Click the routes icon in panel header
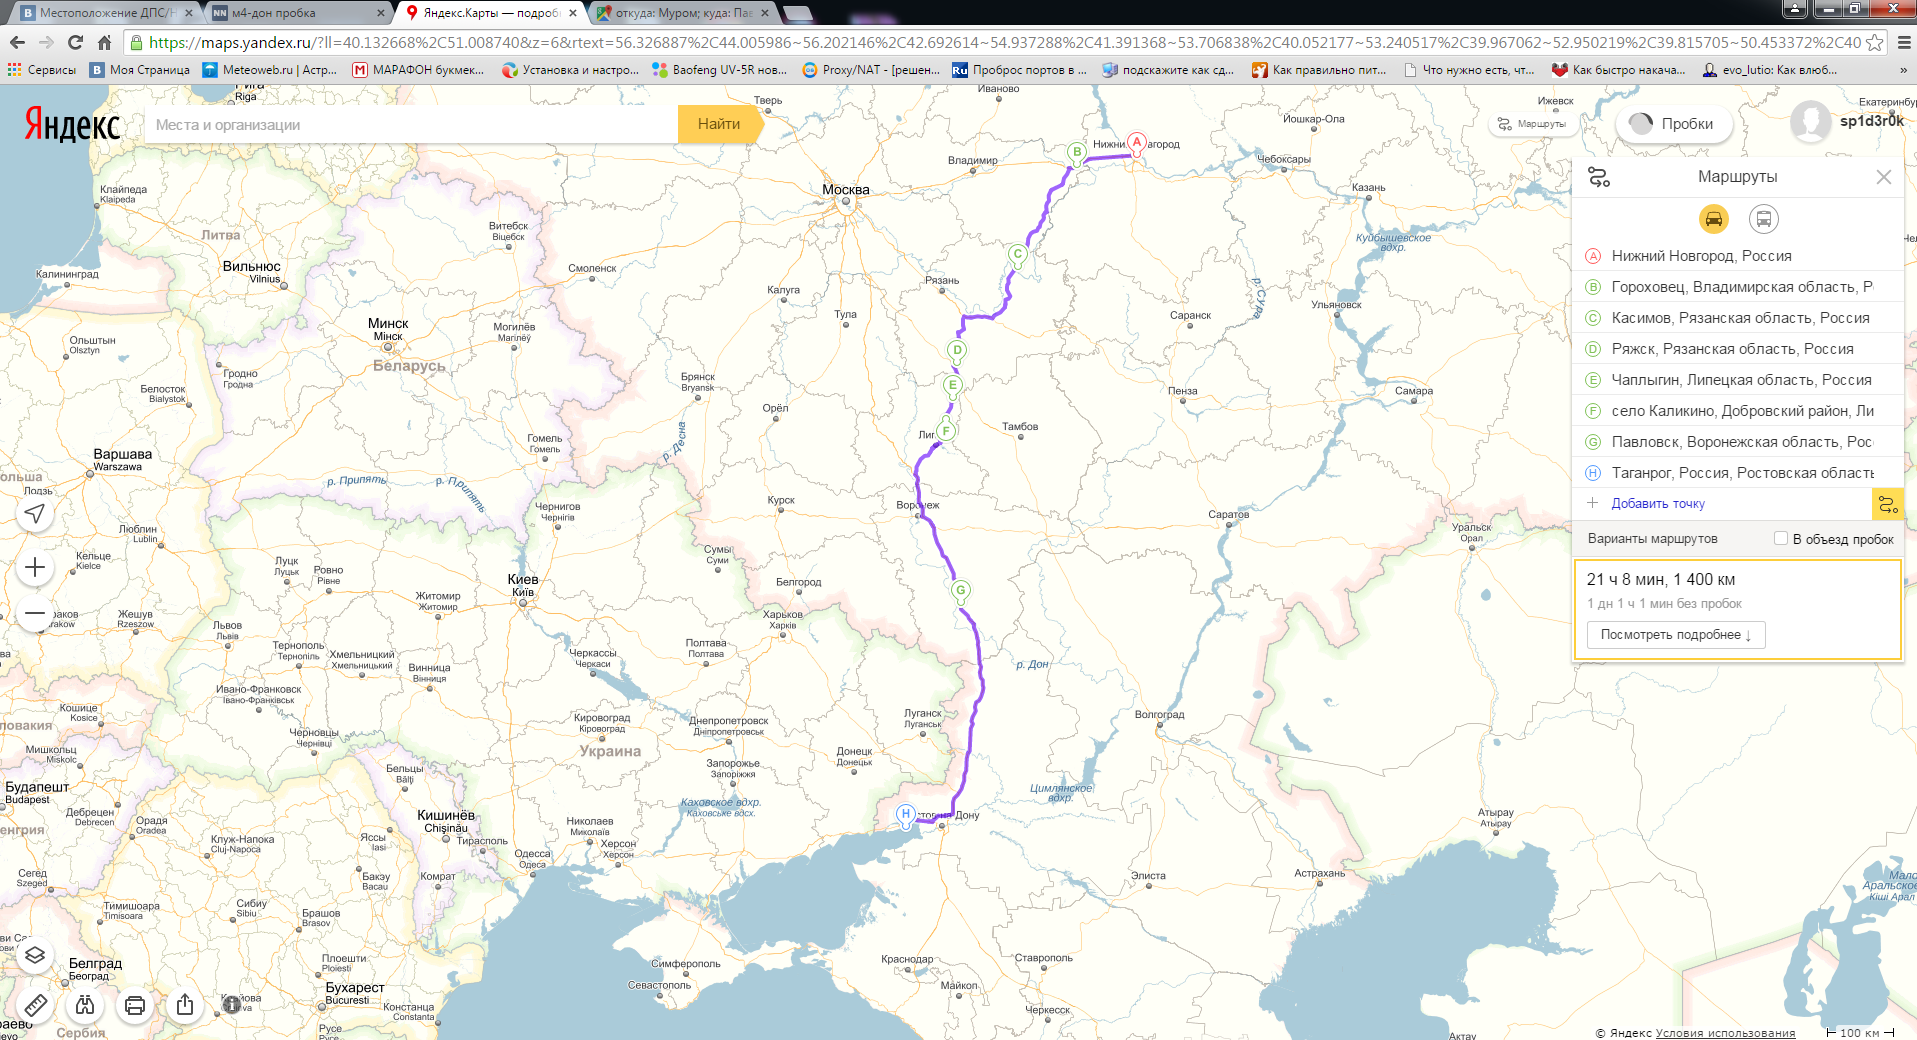The width and height of the screenshot is (1917, 1040). [x=1599, y=177]
